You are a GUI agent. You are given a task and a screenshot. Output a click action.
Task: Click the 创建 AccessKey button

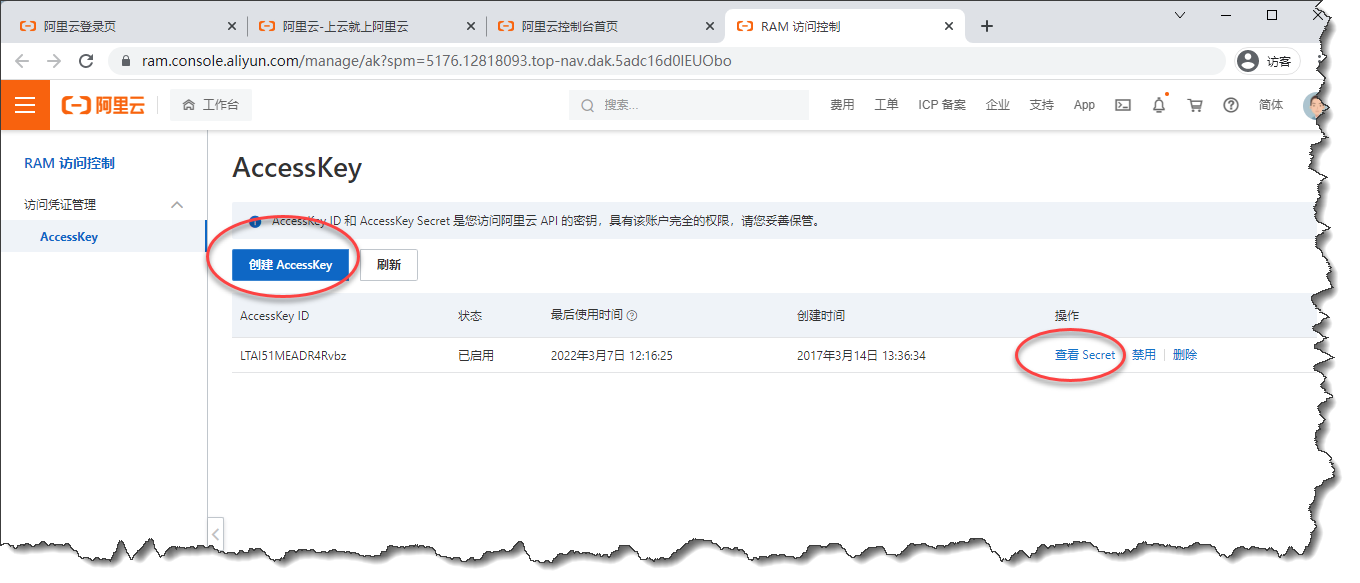coord(290,265)
